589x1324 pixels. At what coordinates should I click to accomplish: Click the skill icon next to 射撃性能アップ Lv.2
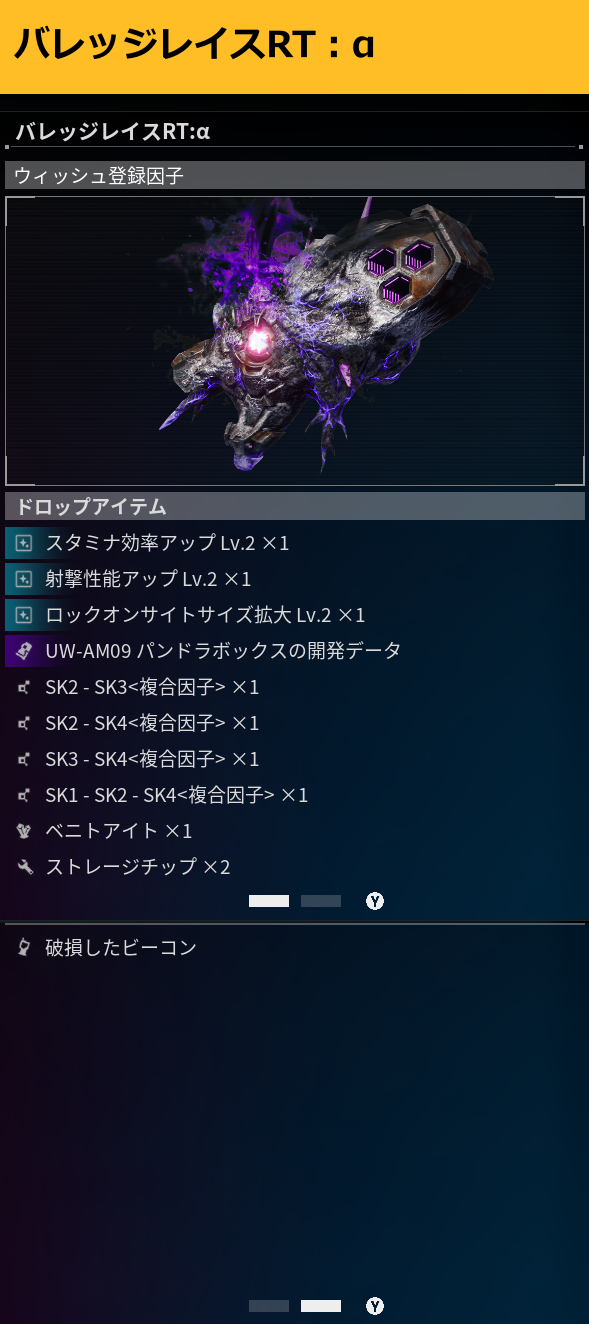24,579
